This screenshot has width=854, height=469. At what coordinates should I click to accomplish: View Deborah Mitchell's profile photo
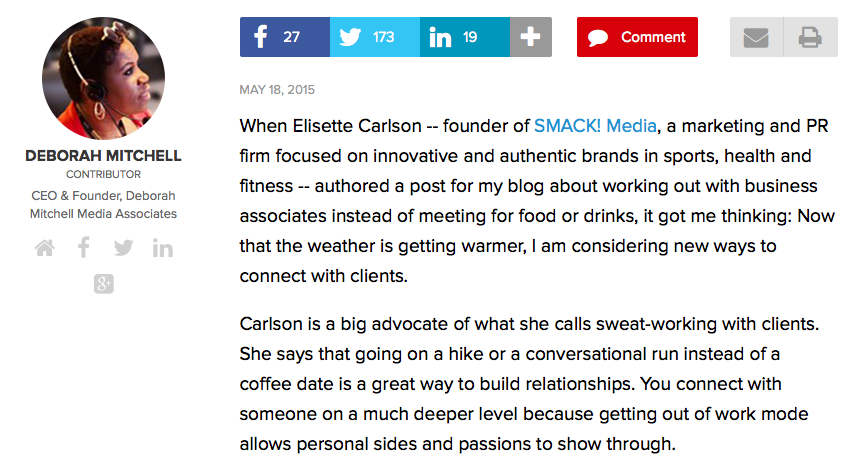[103, 78]
